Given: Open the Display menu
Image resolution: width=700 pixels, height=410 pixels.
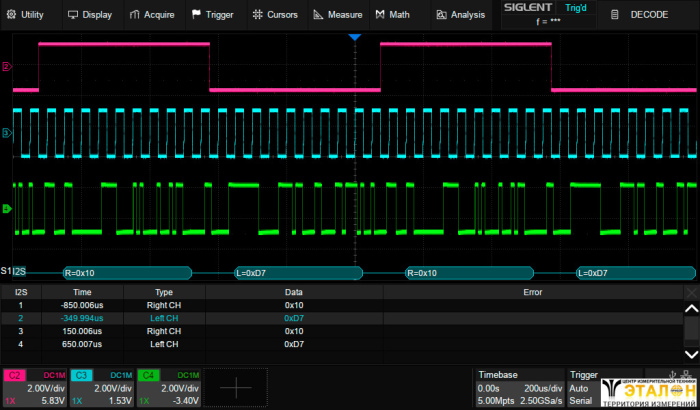Looking at the screenshot, I should [90, 15].
